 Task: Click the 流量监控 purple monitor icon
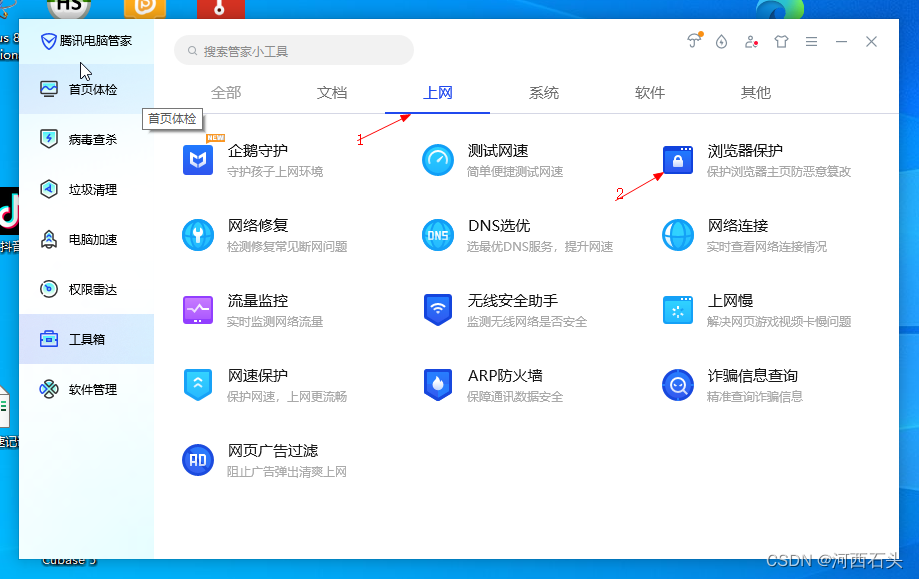click(x=198, y=310)
